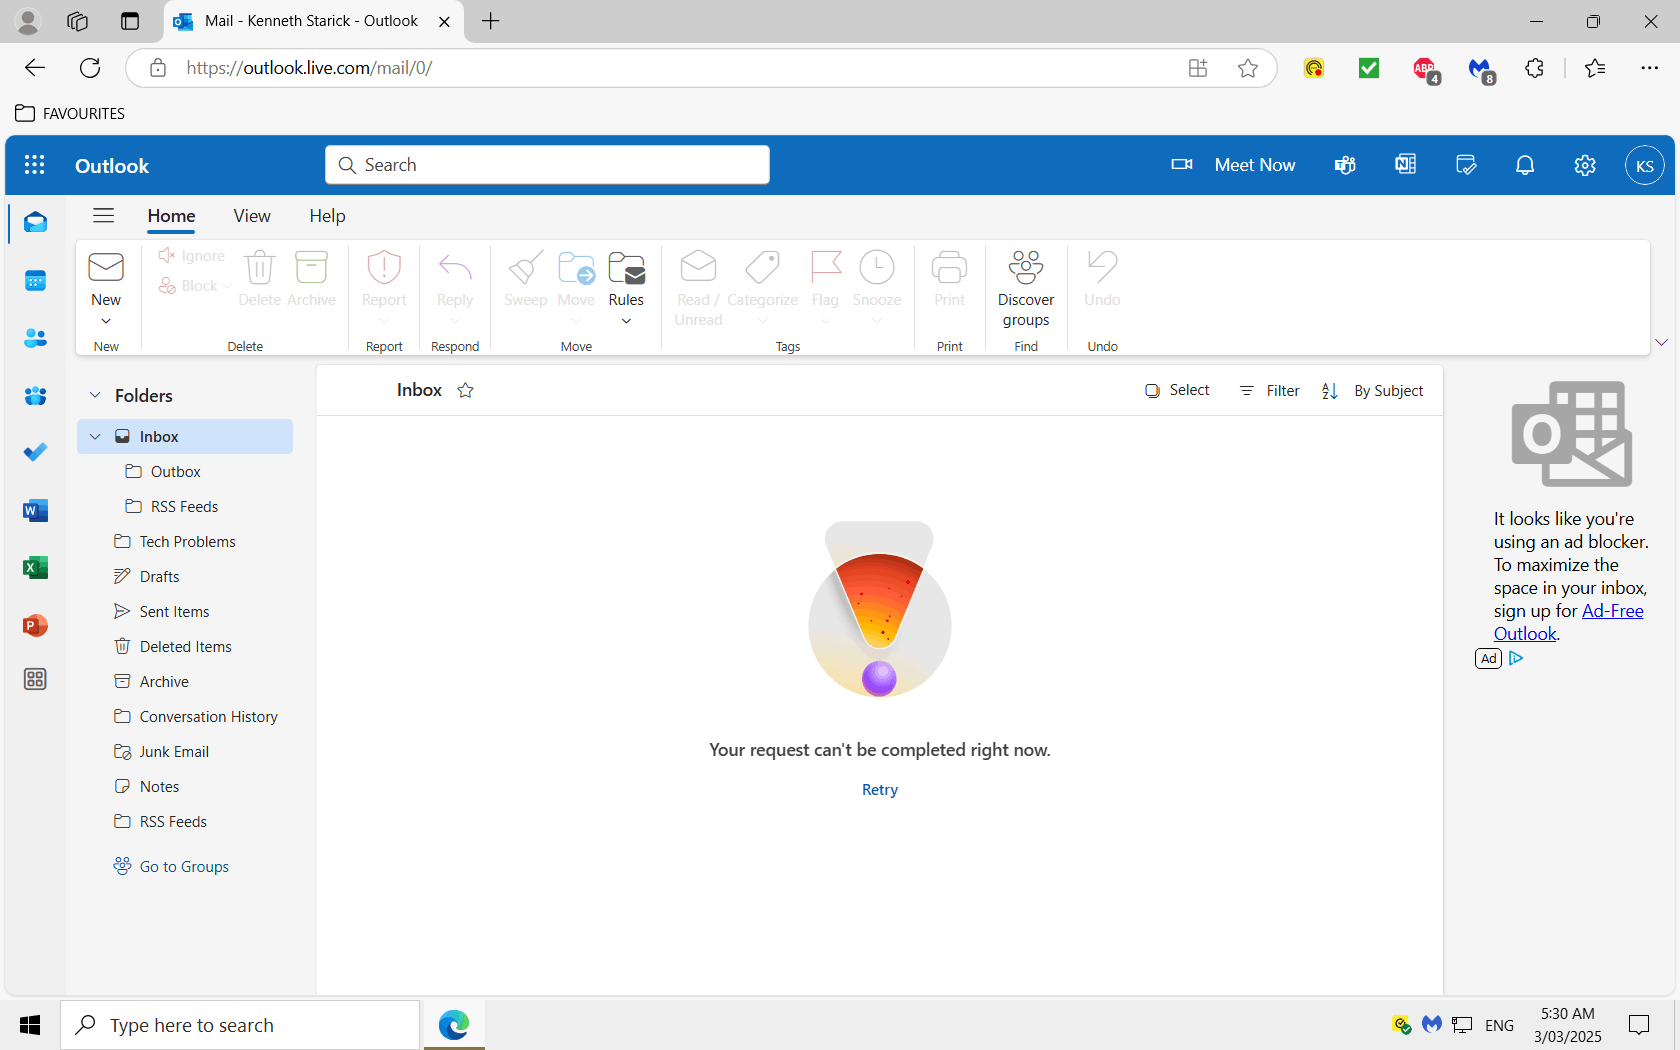Add this page to browser favorites star
Viewport: 1680px width, 1050px height.
[x=1248, y=68]
